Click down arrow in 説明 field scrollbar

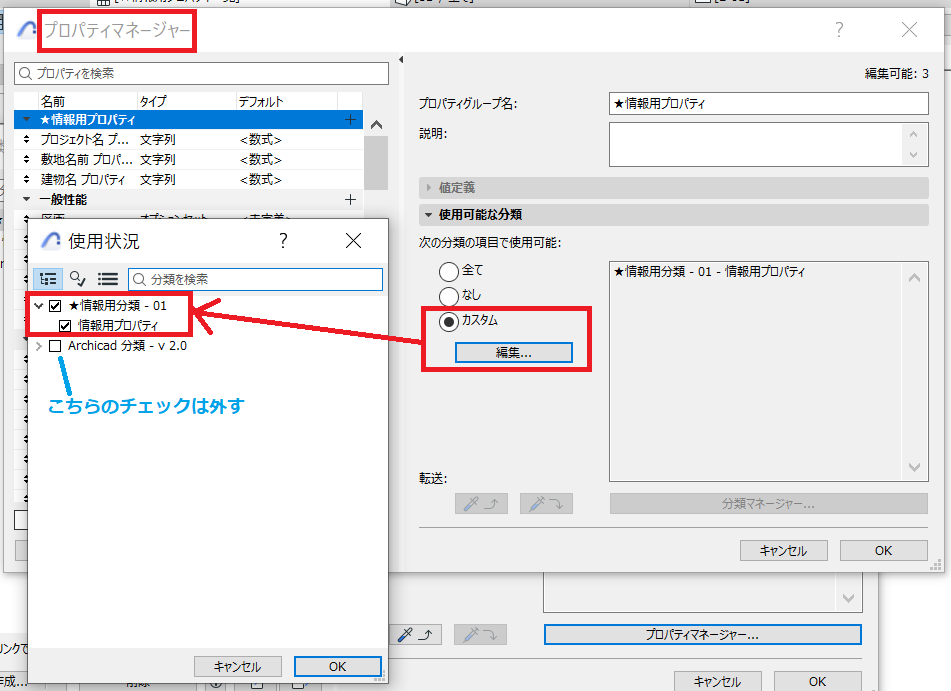[913, 155]
